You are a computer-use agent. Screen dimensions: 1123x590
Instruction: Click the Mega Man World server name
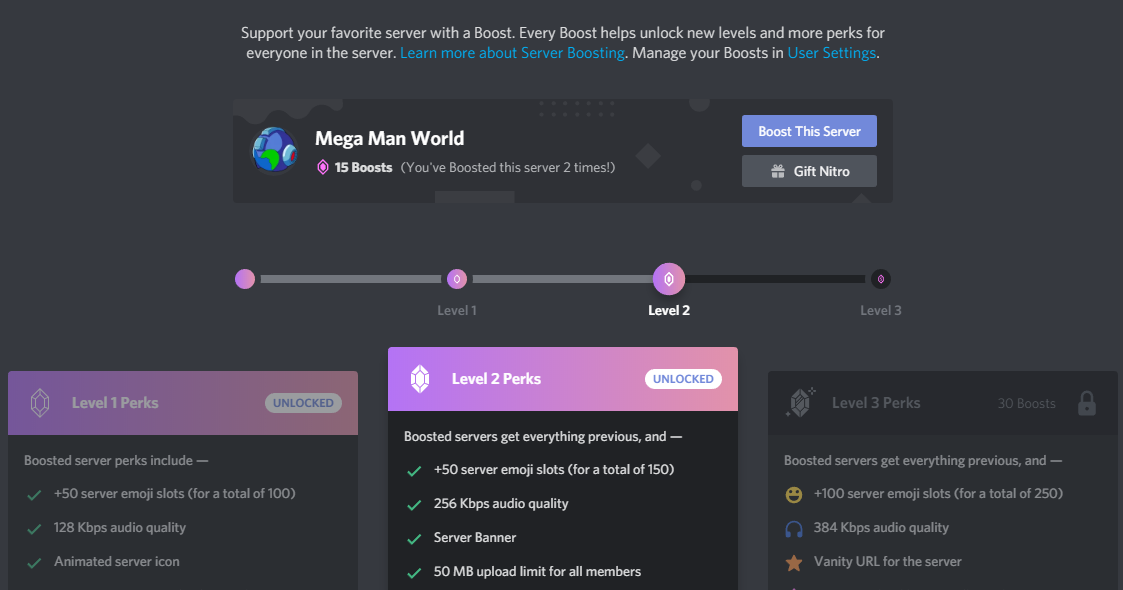pos(390,138)
